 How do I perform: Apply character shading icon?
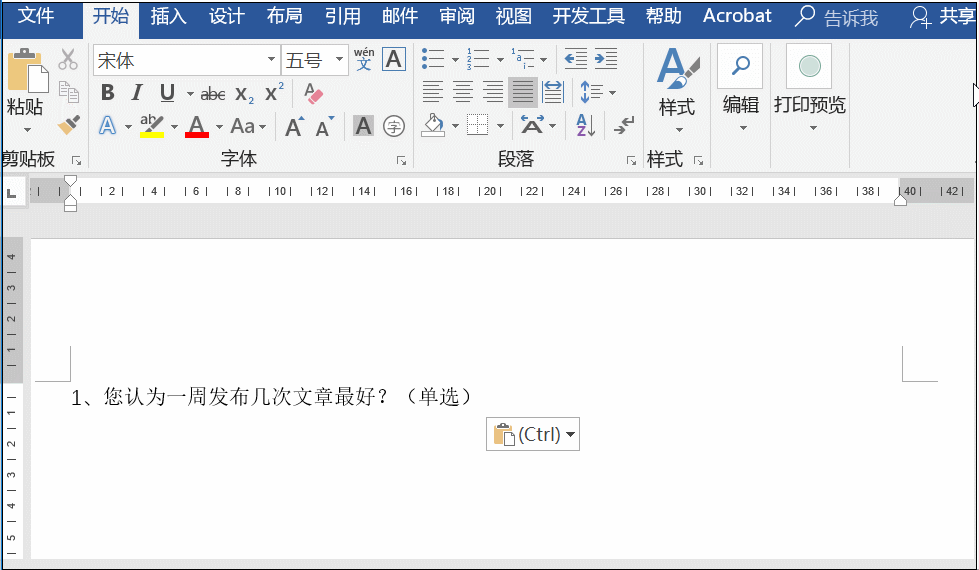coord(363,126)
